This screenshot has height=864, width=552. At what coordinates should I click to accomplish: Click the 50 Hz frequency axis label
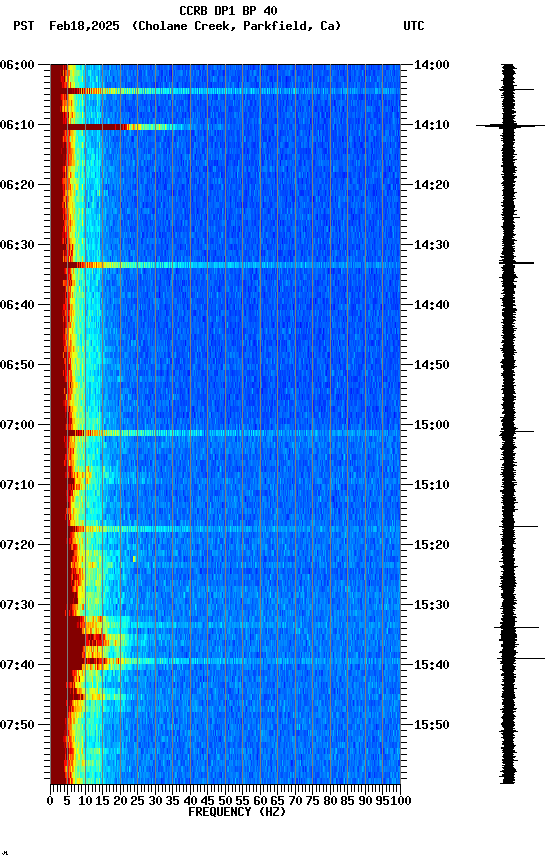(x=225, y=801)
